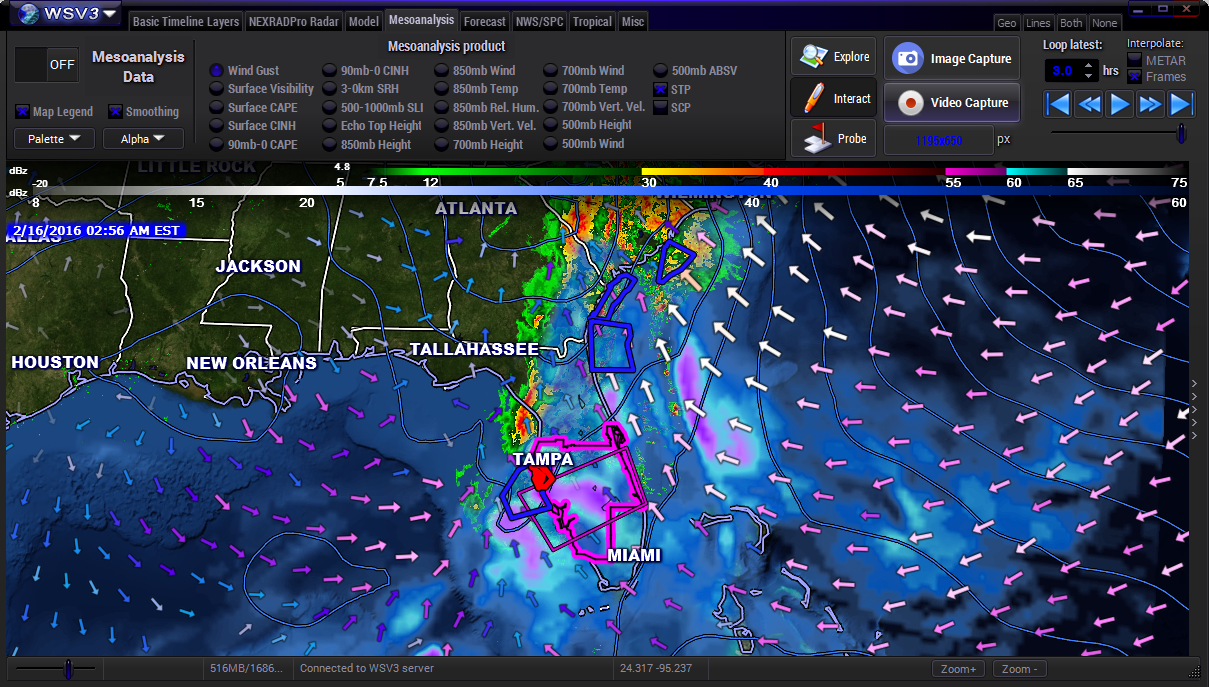The image size is (1209, 687).
Task: Click the red Tampa storm marker
Action: pos(541,479)
